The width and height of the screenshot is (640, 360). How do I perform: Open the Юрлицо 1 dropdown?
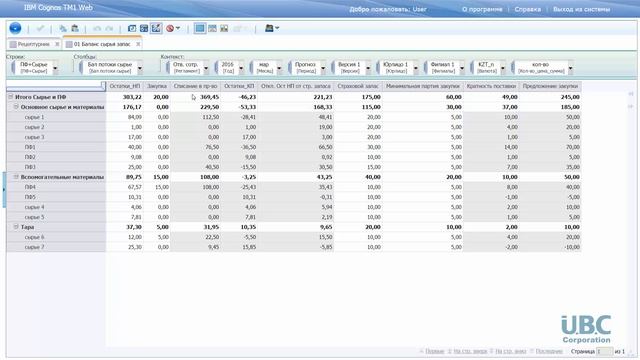click(x=416, y=68)
